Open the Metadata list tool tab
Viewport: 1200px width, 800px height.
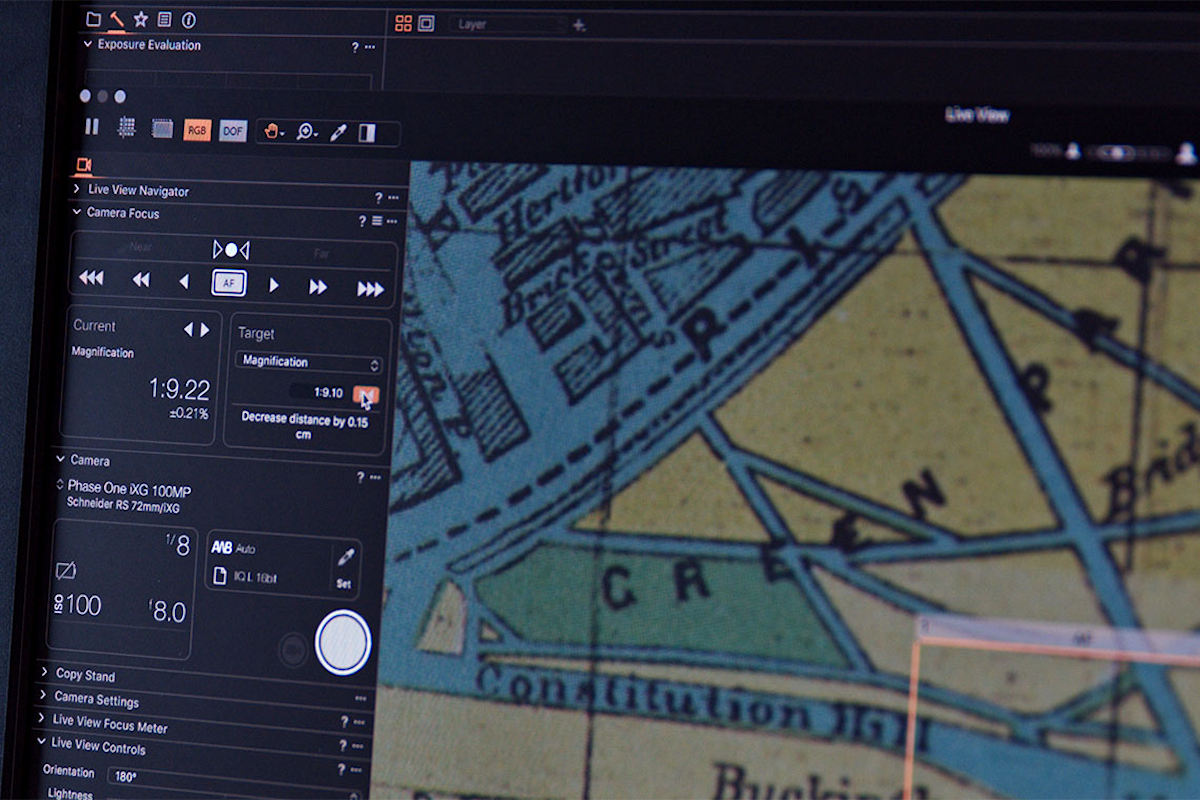(165, 19)
